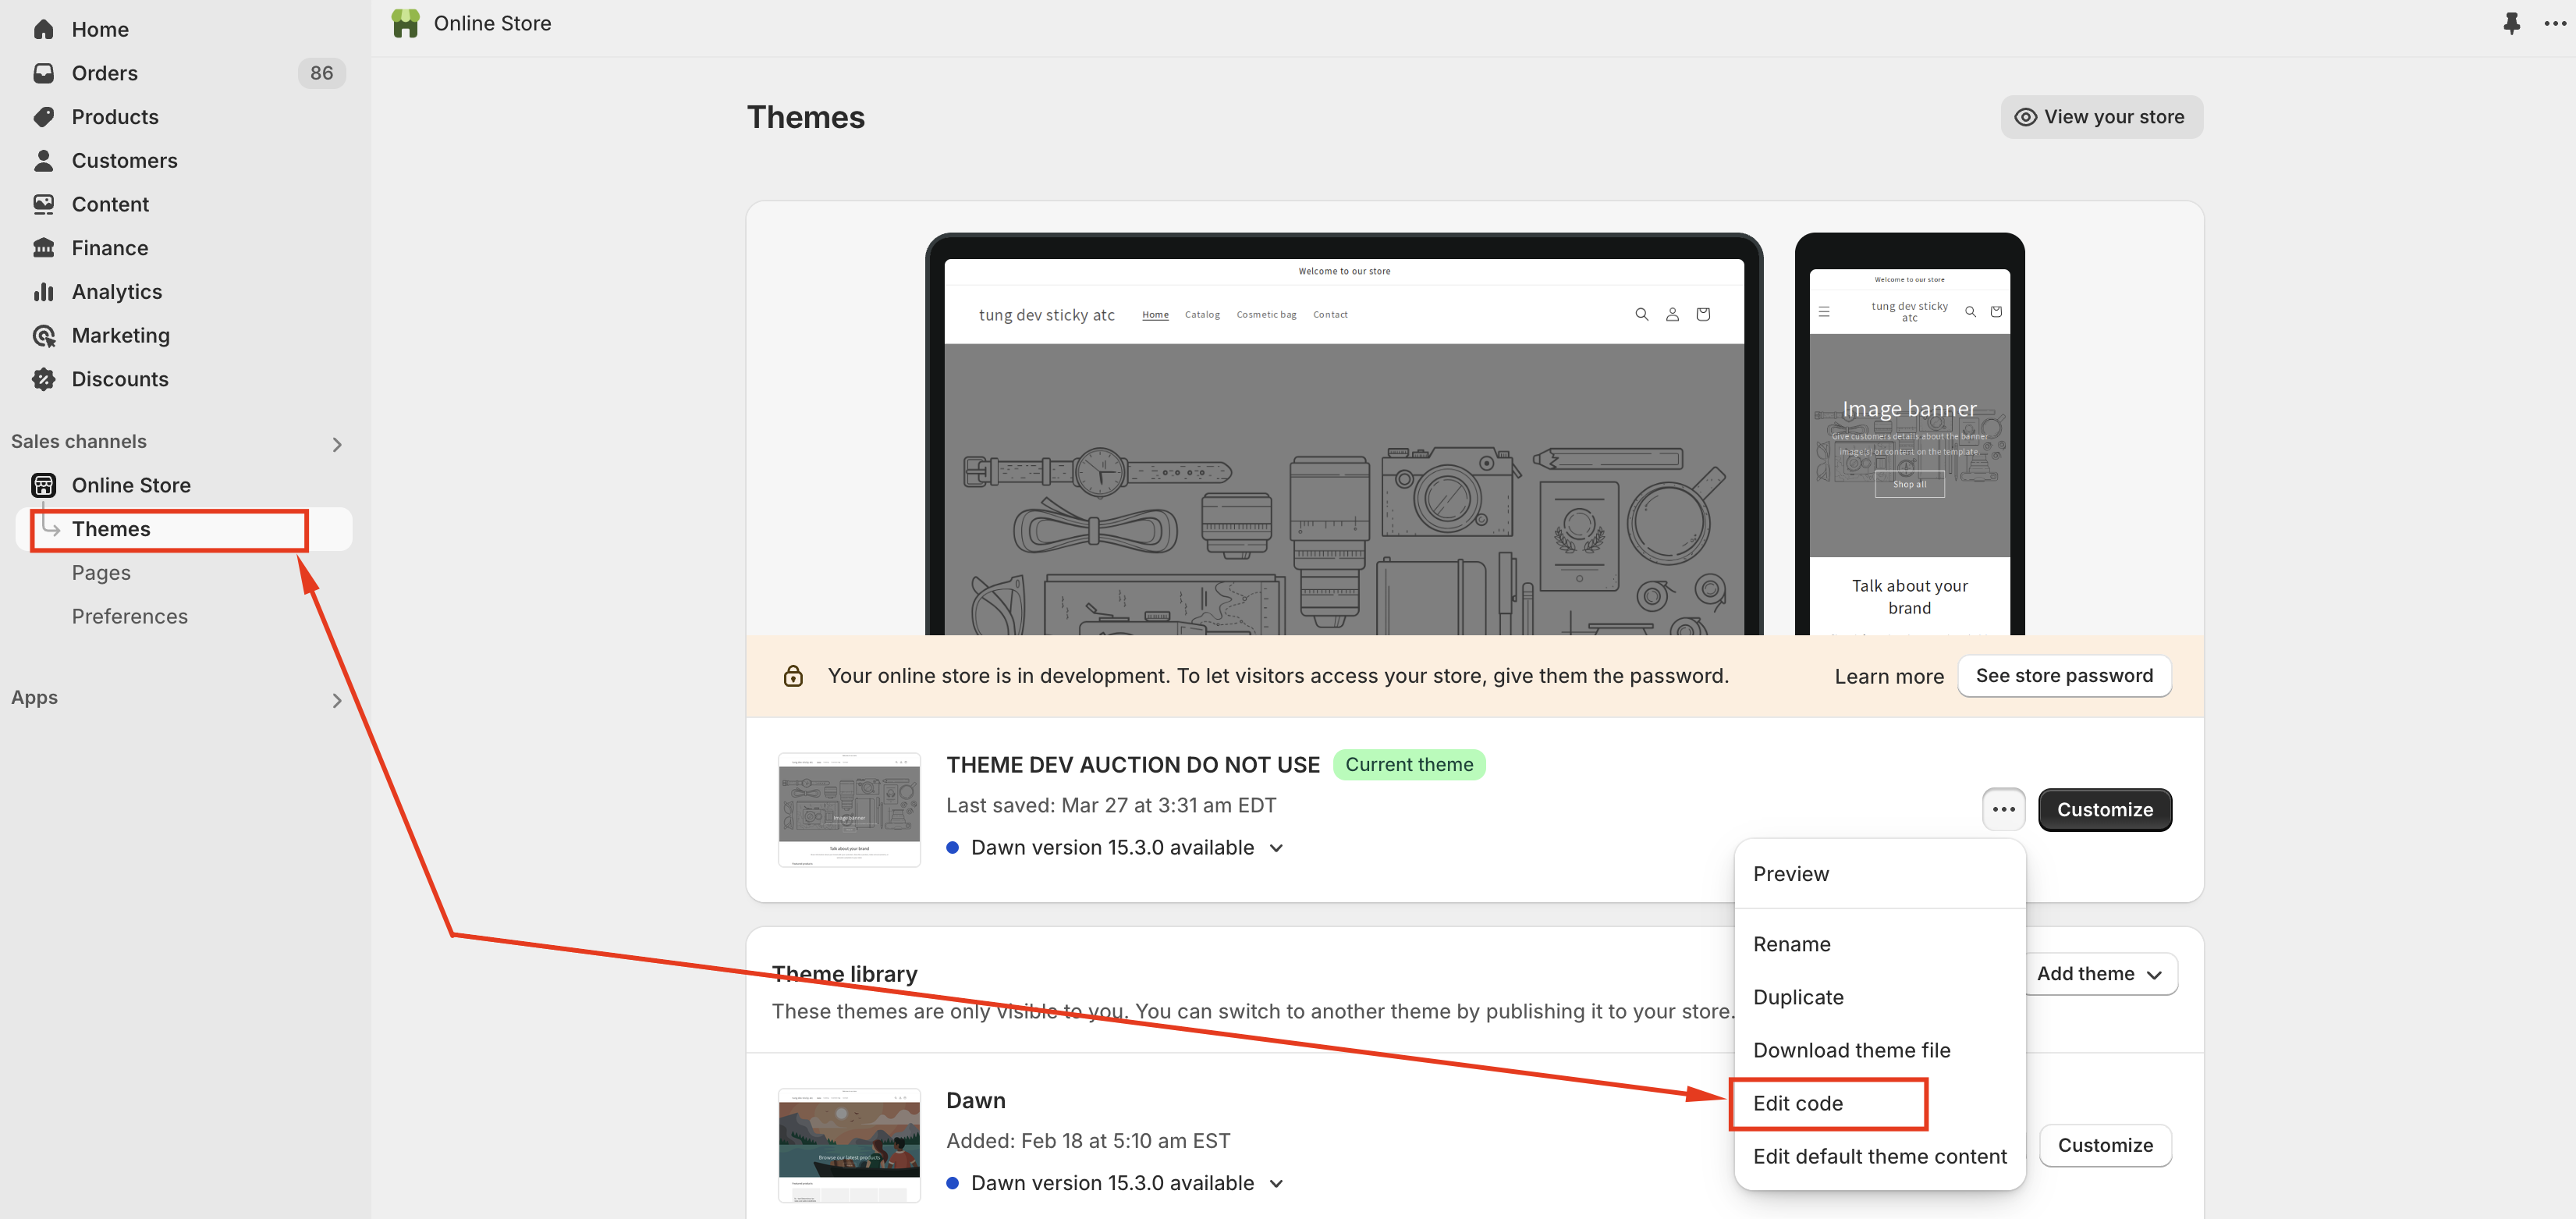Click the Discounts badge icon
2576x1219 pixels.
point(43,379)
